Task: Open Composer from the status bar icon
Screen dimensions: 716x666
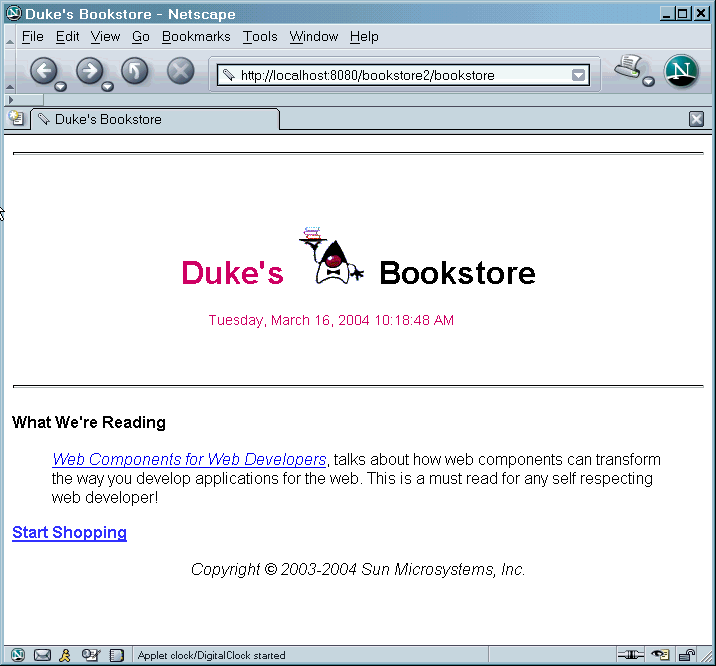Action: click(91, 655)
